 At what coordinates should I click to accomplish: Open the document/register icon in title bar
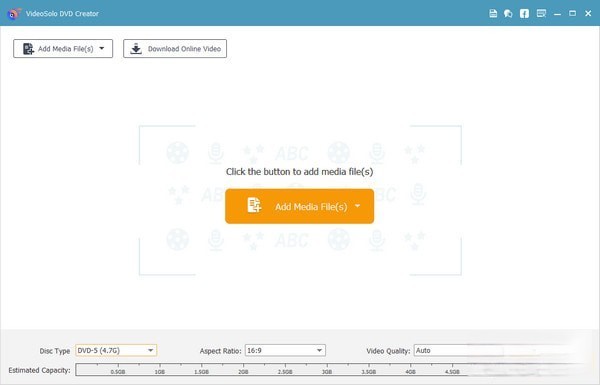(493, 13)
